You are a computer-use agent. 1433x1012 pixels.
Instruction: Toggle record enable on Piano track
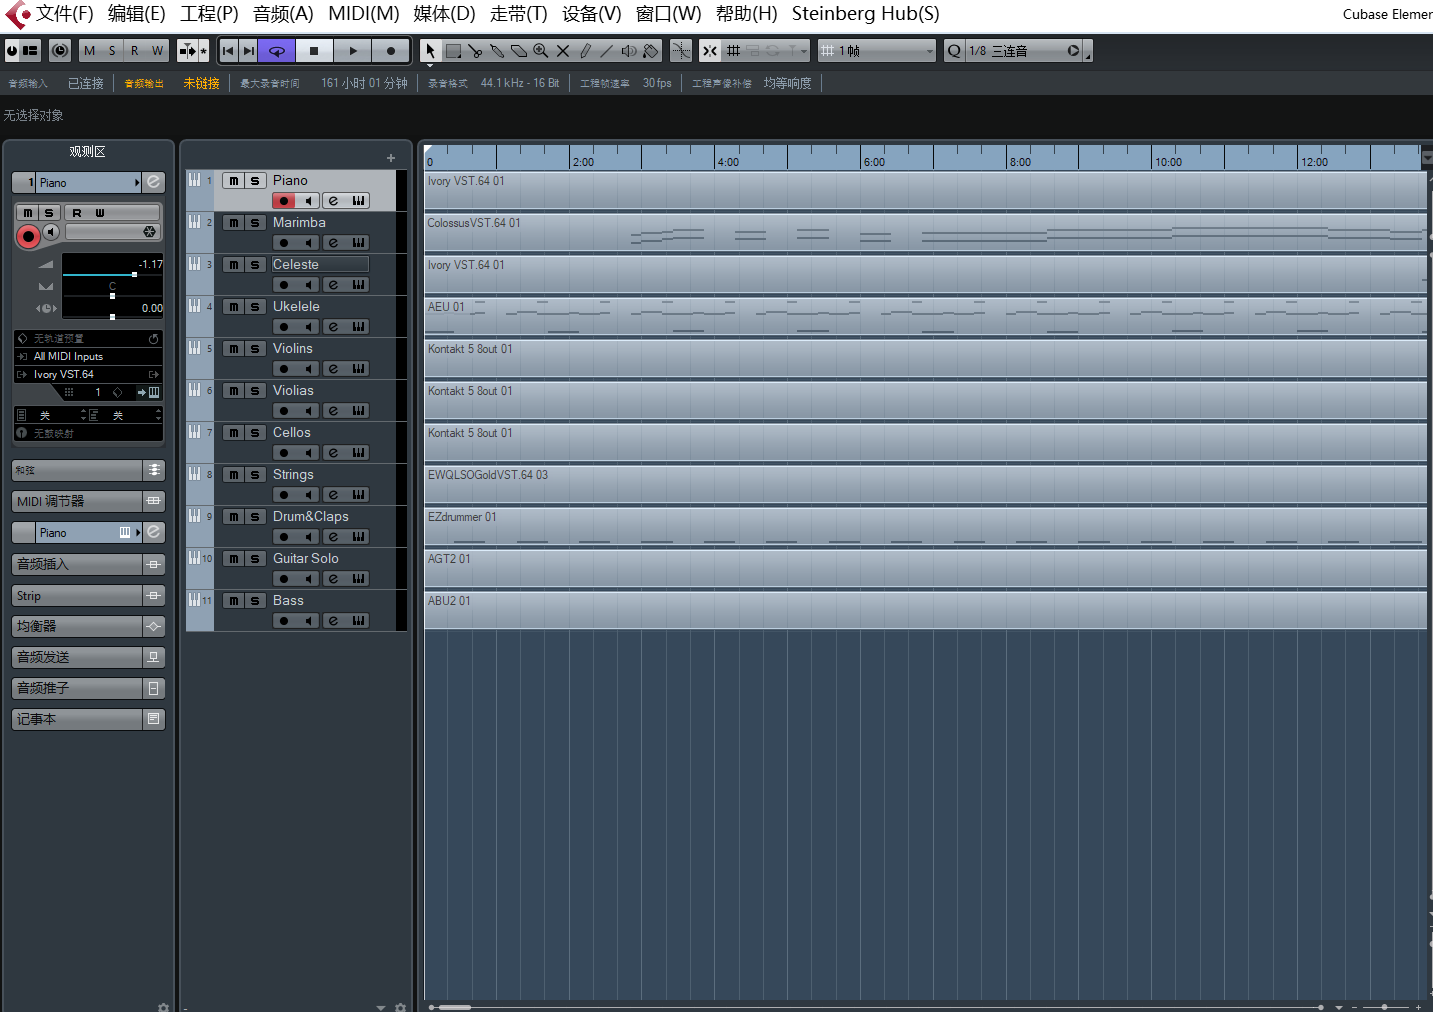(284, 201)
